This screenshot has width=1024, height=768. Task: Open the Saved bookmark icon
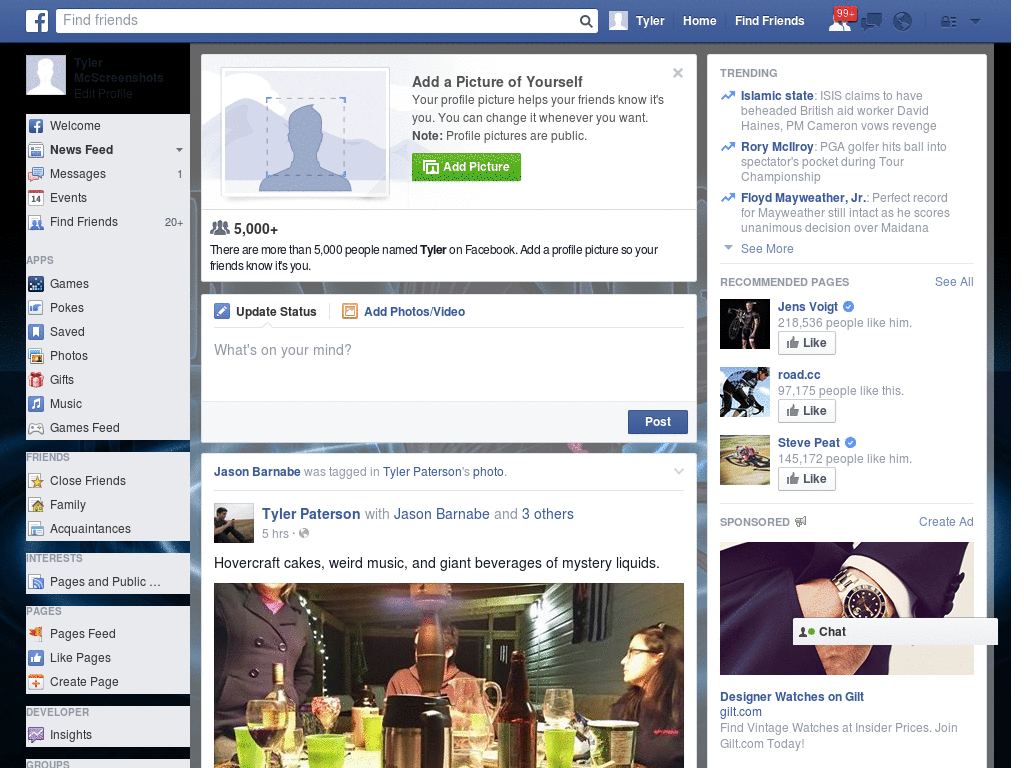point(36,332)
